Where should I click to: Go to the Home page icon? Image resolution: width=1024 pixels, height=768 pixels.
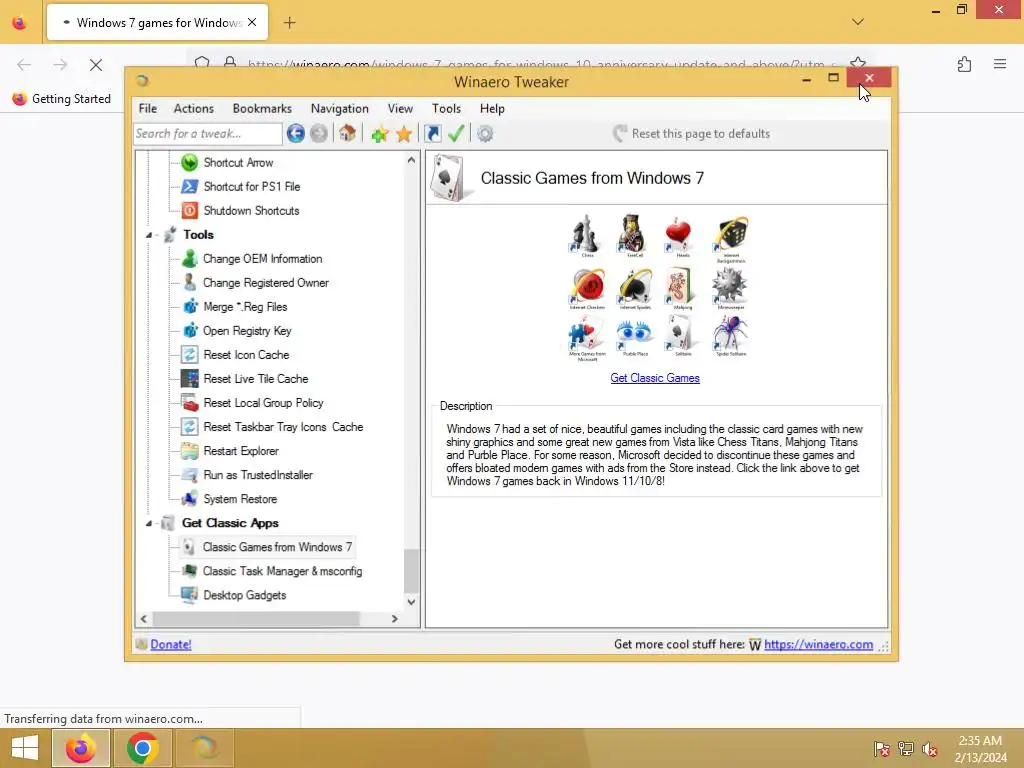pos(347,134)
